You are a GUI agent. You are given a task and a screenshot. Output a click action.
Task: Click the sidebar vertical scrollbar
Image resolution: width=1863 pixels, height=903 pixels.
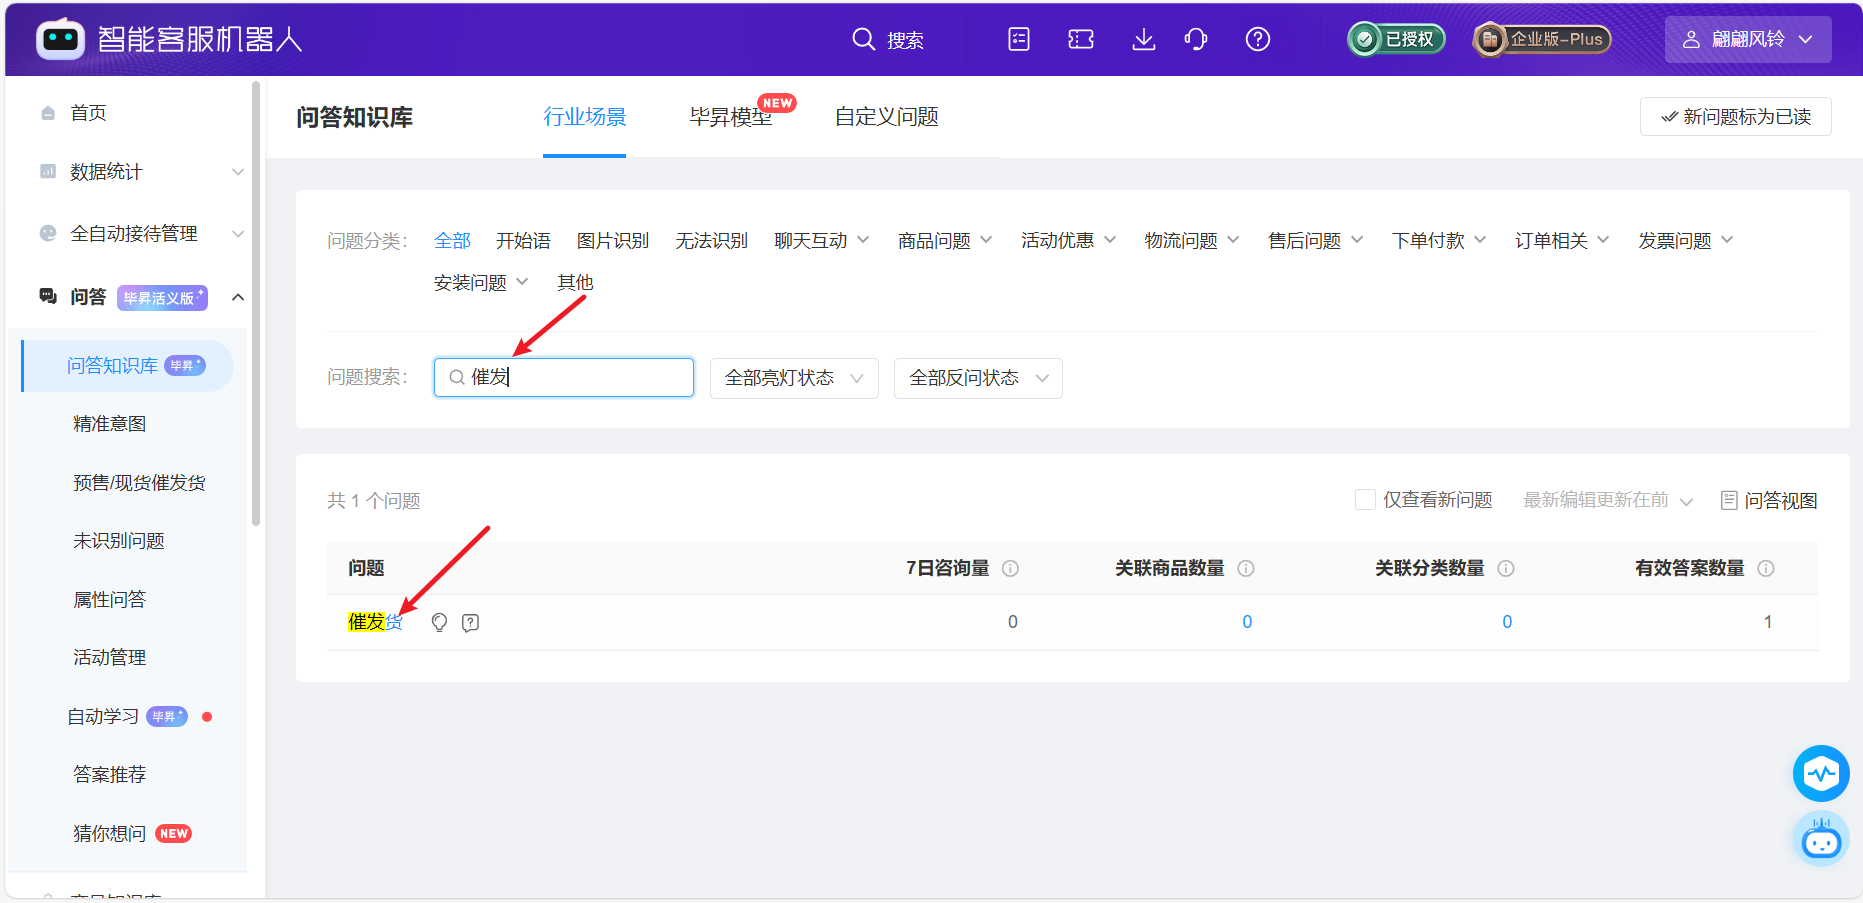(256, 303)
